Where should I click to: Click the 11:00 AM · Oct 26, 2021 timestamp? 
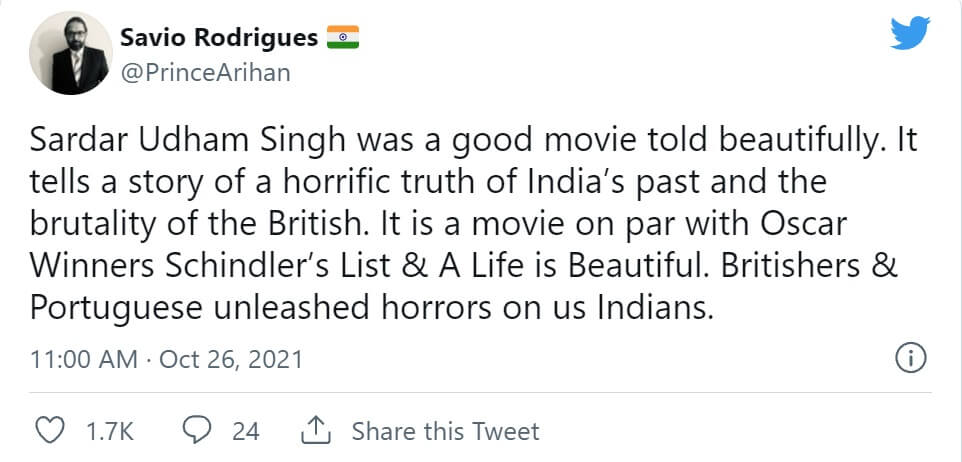(x=166, y=359)
